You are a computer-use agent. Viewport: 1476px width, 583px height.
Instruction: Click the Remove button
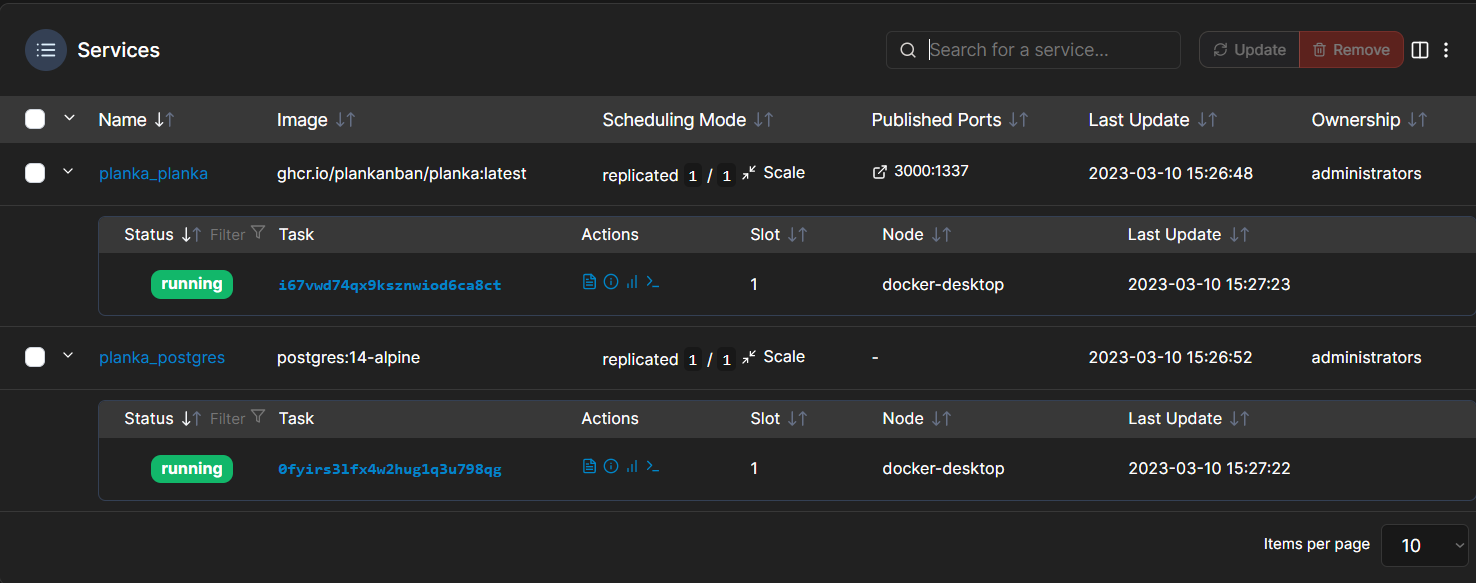click(x=1351, y=49)
